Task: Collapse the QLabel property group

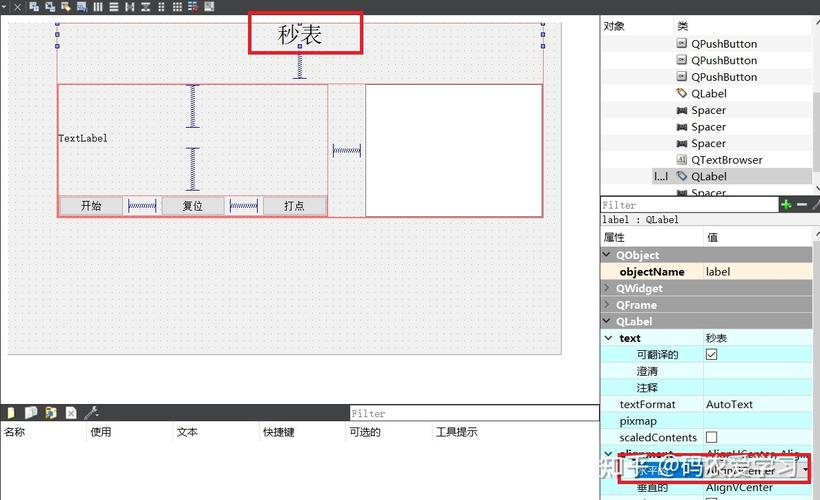Action: pyautogui.click(x=607, y=321)
